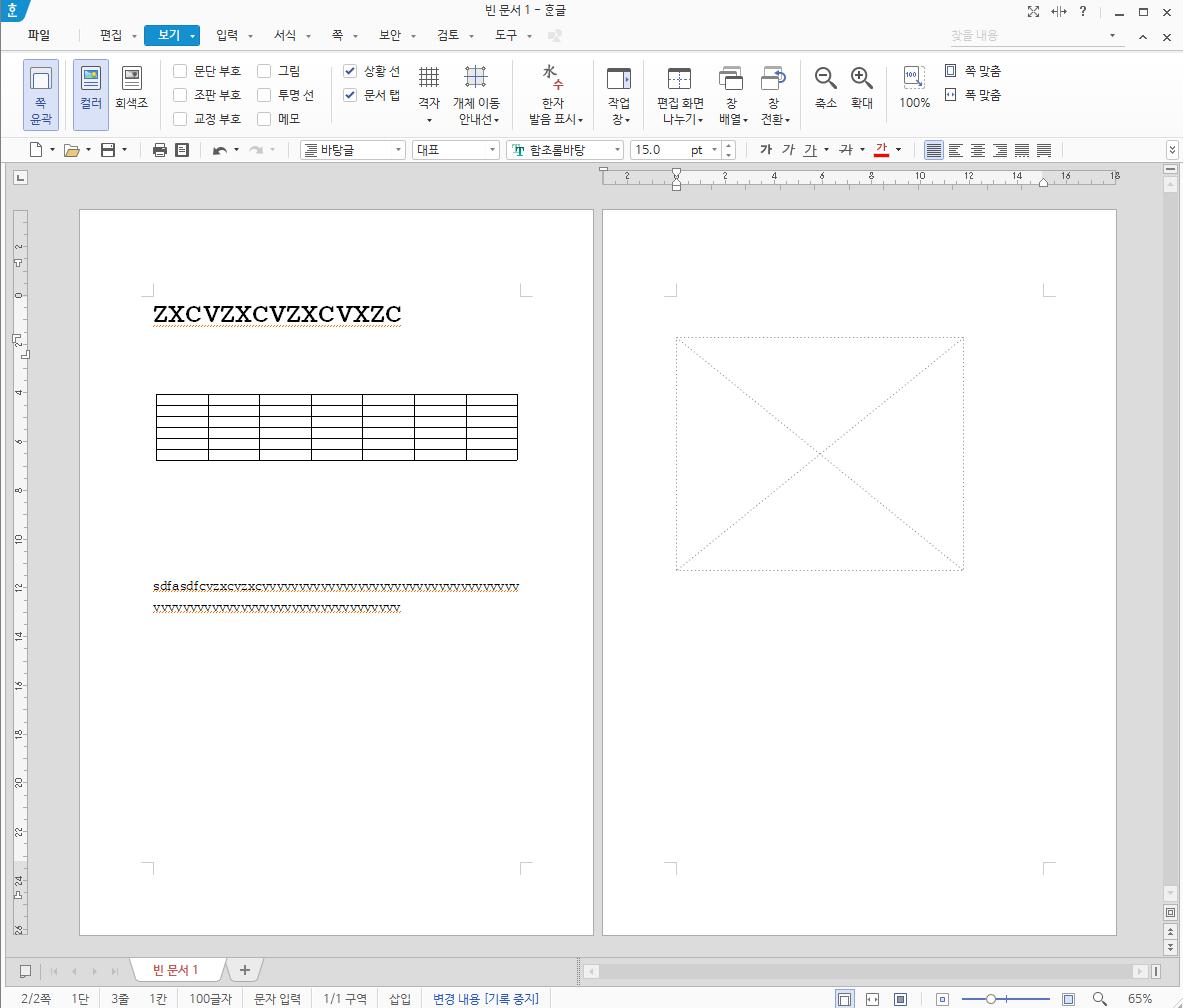Image resolution: width=1183 pixels, height=1008 pixels.
Task: Expand the 함초롬바탕 font dropdown
Action: pos(617,150)
